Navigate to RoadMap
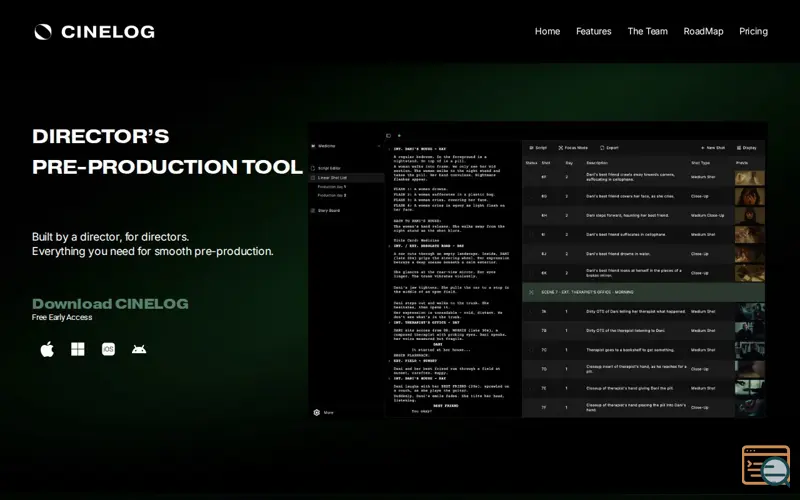 (x=703, y=31)
